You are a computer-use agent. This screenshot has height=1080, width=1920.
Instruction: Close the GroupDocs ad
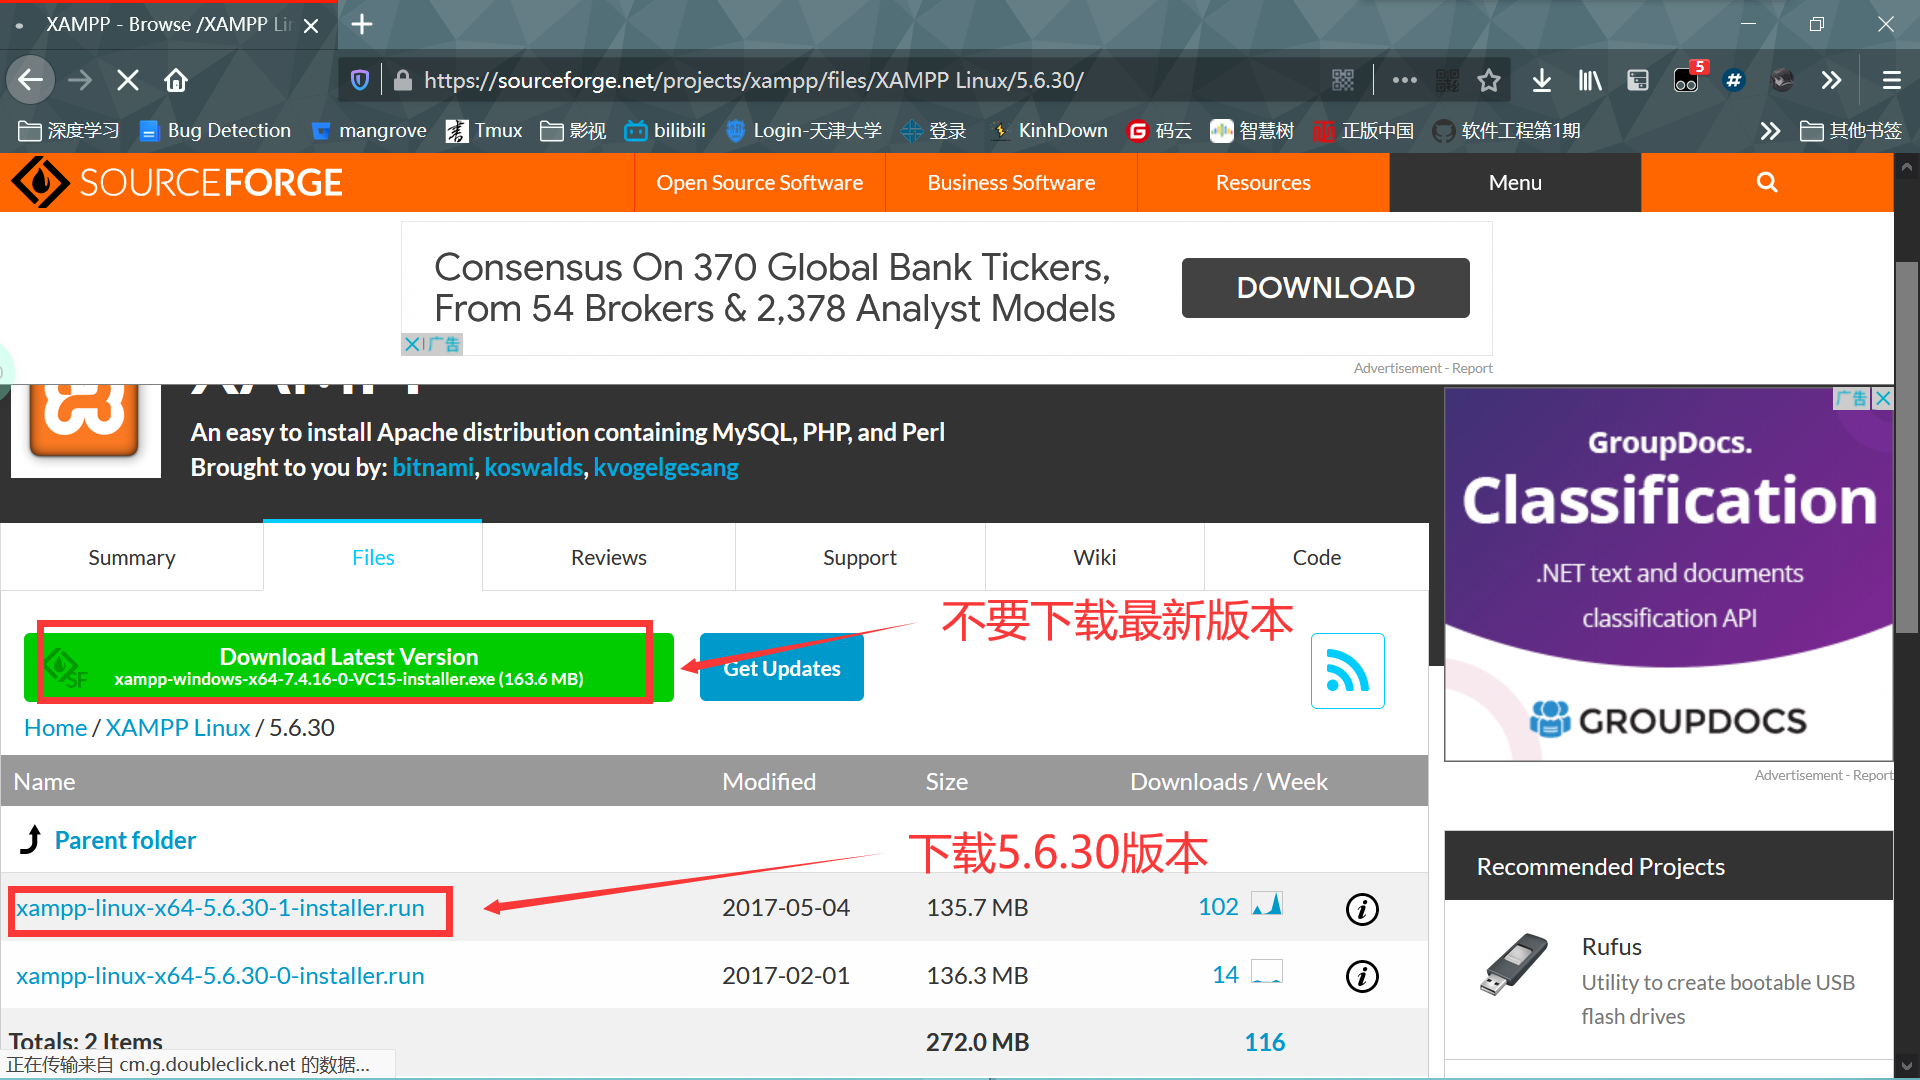pos(1883,398)
